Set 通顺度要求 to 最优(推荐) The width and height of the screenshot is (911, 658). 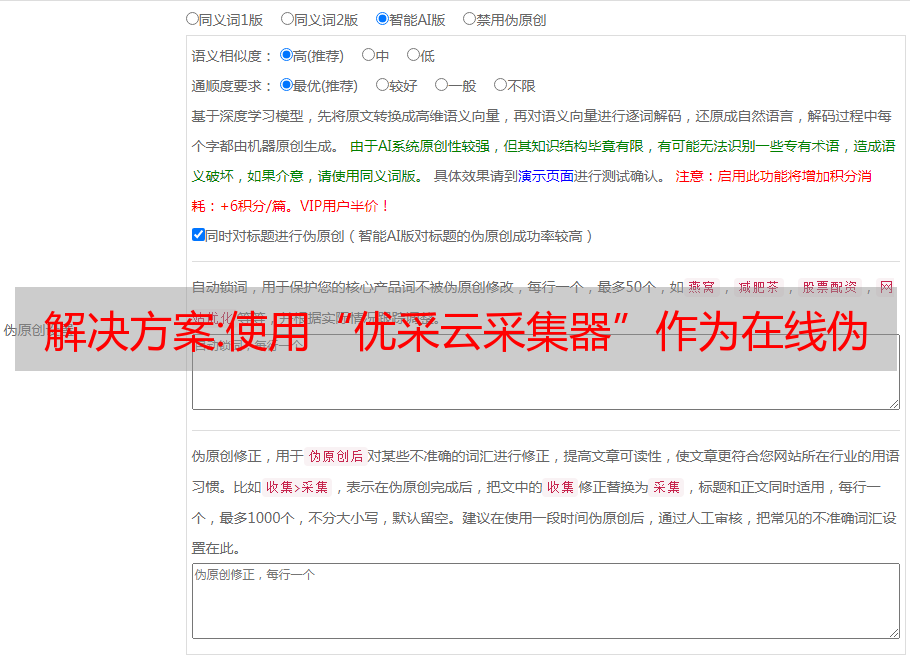(x=286, y=85)
